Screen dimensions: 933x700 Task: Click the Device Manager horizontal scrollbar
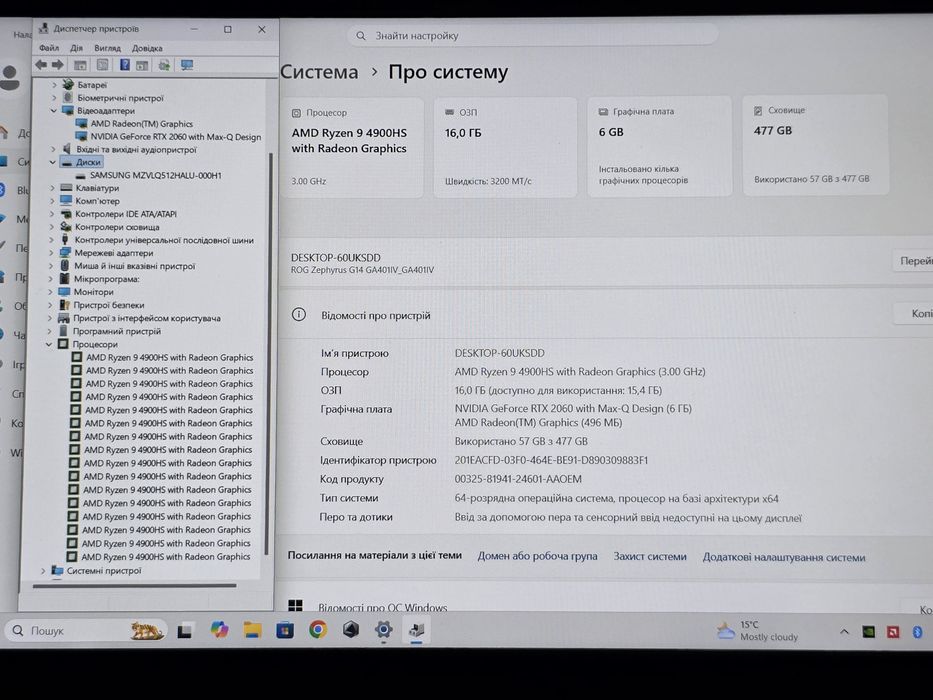pyautogui.click(x=134, y=586)
